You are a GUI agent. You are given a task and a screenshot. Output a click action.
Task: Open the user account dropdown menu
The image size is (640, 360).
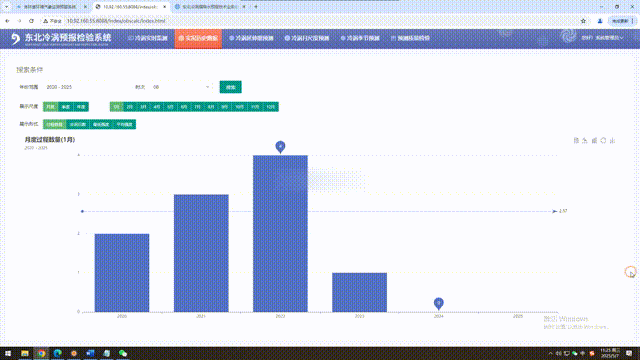click(x=603, y=38)
